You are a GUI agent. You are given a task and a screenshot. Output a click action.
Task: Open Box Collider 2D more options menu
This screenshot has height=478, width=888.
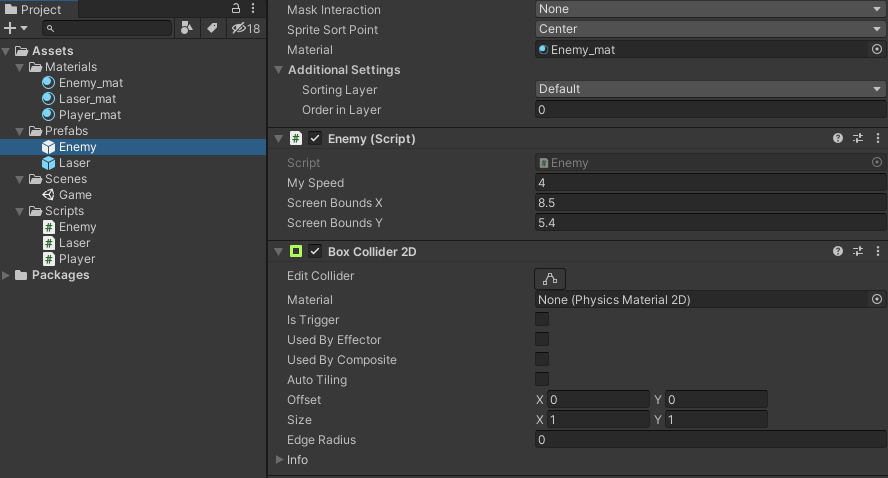(x=877, y=252)
